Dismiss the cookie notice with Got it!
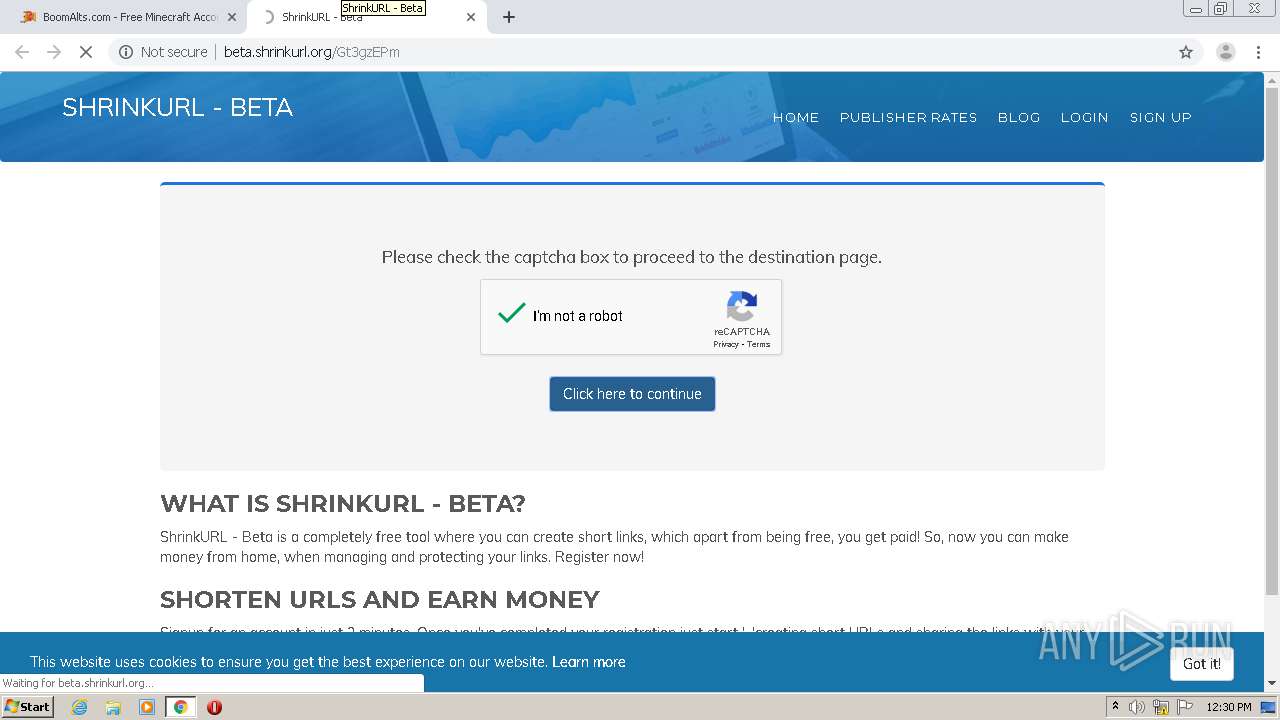 1202,664
